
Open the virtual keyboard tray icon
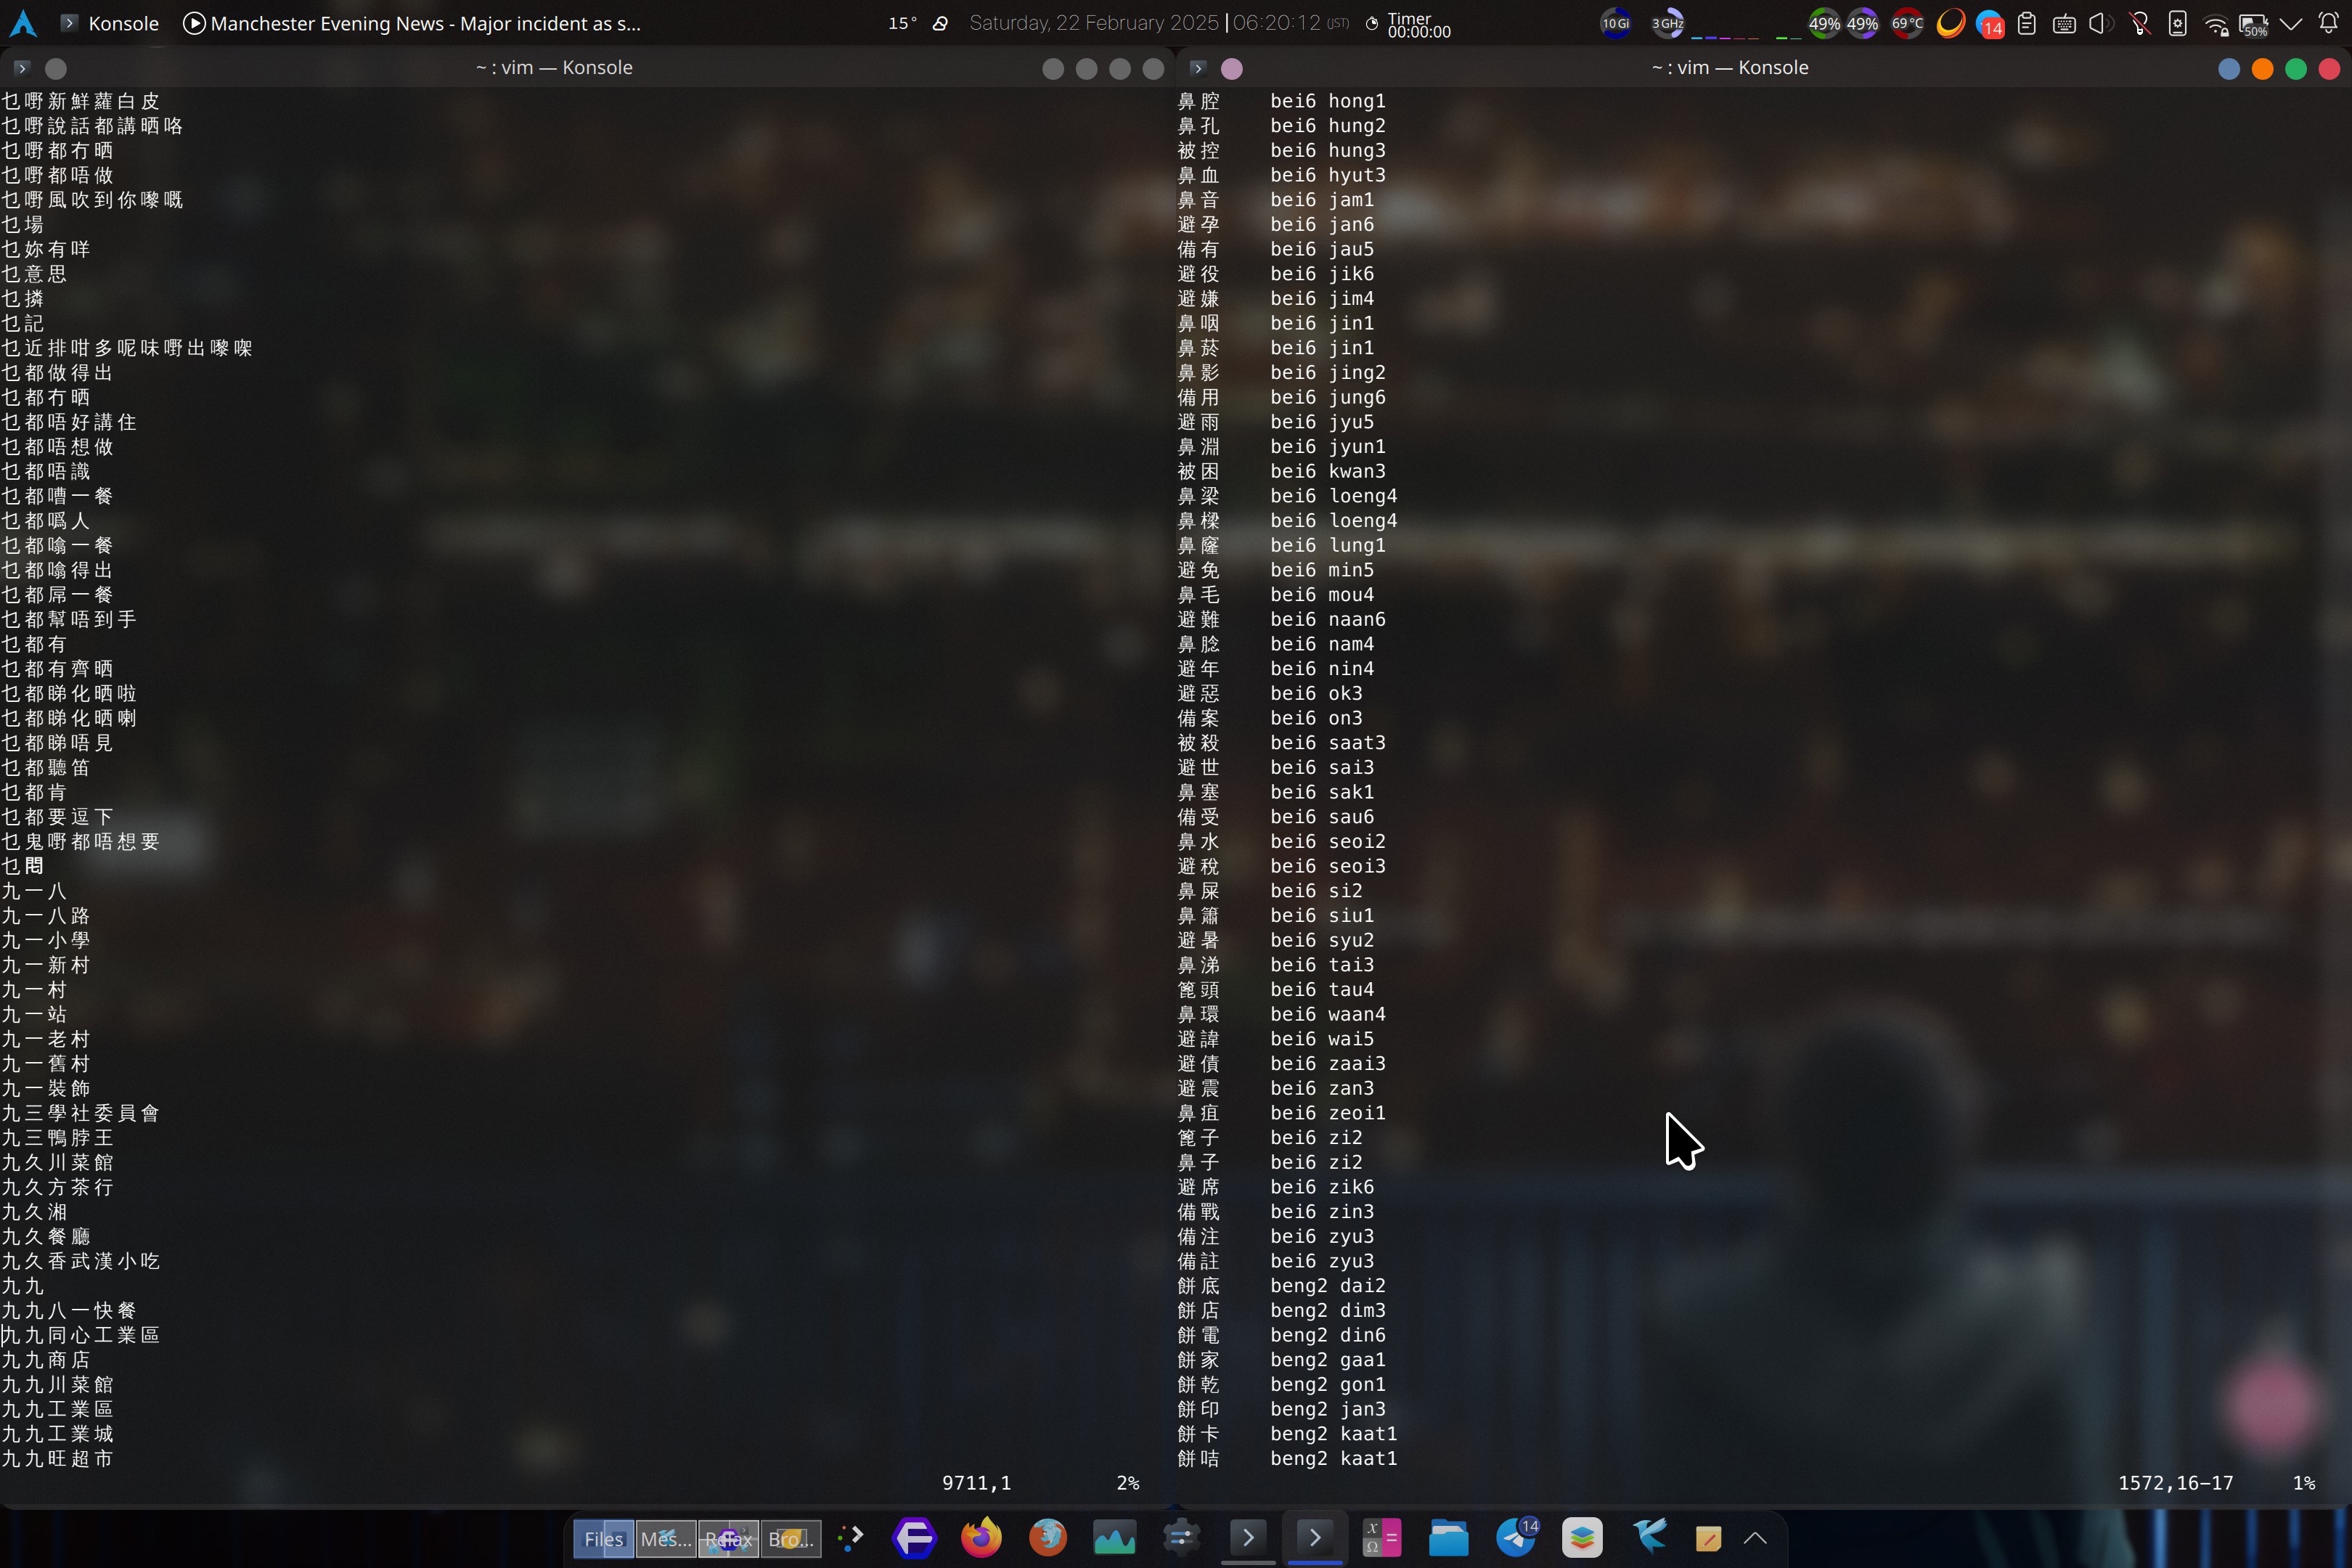(2064, 24)
